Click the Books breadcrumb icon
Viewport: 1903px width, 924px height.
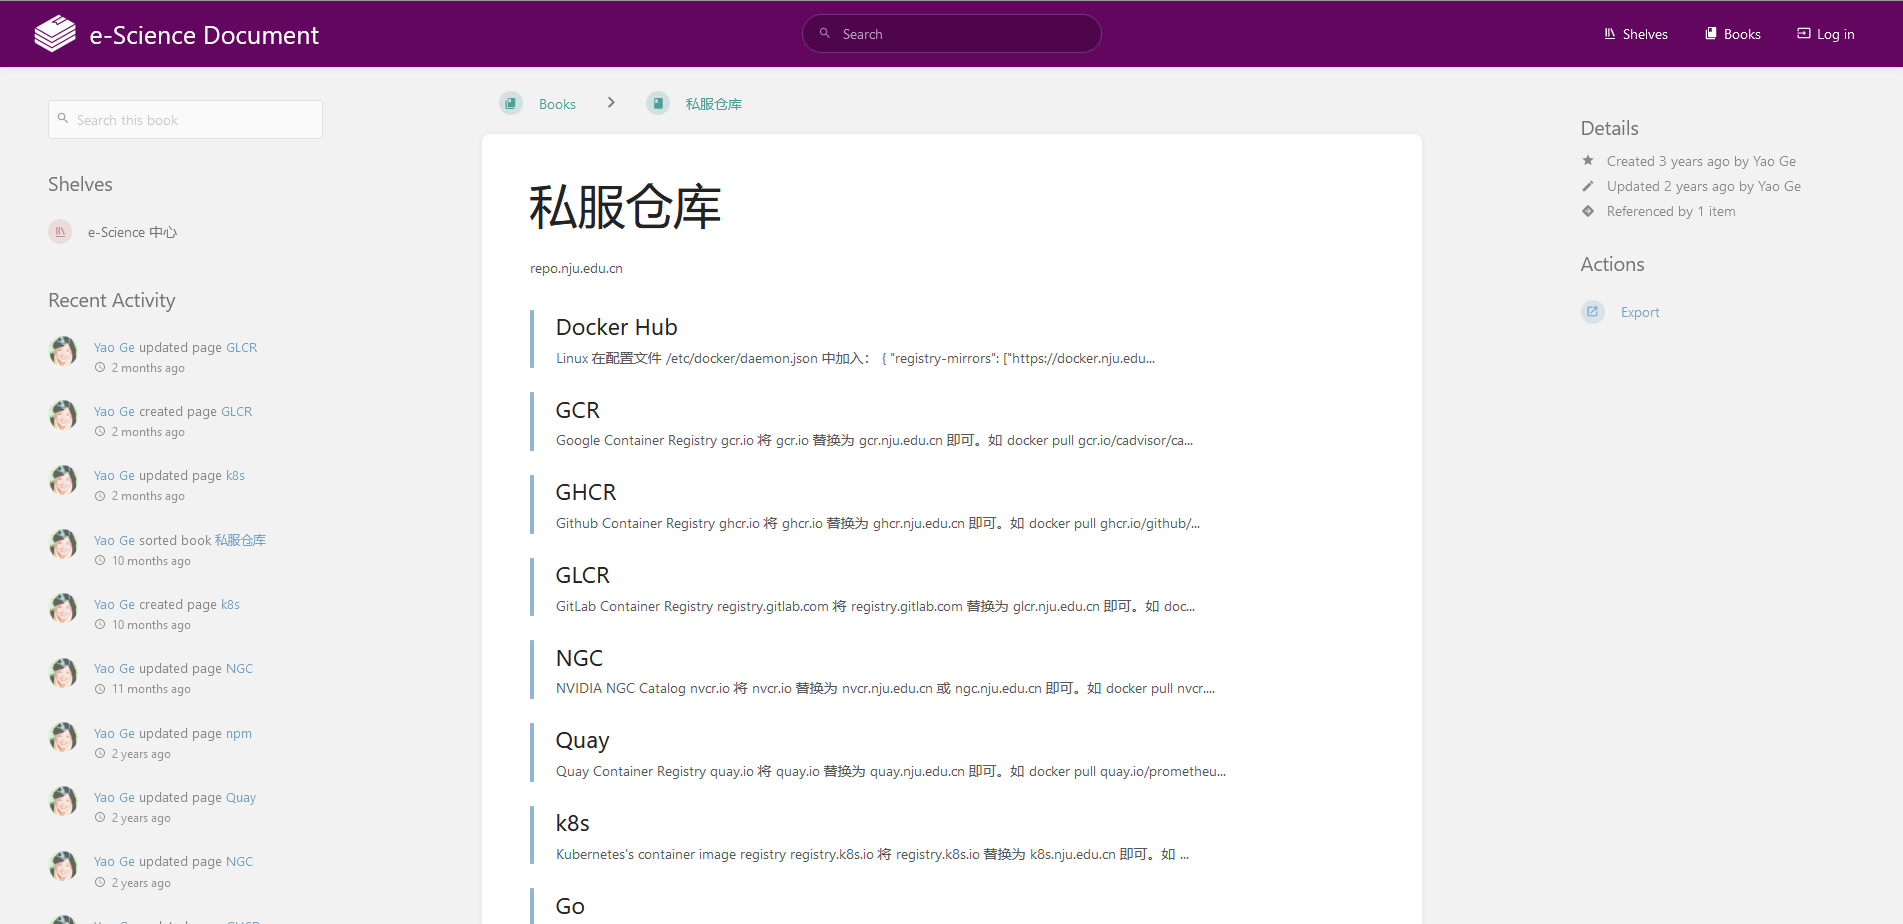[x=511, y=103]
